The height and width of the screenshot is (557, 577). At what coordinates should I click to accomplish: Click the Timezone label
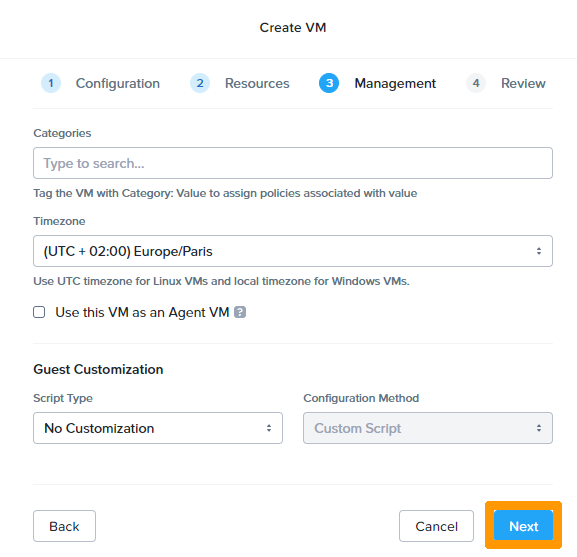click(x=59, y=221)
